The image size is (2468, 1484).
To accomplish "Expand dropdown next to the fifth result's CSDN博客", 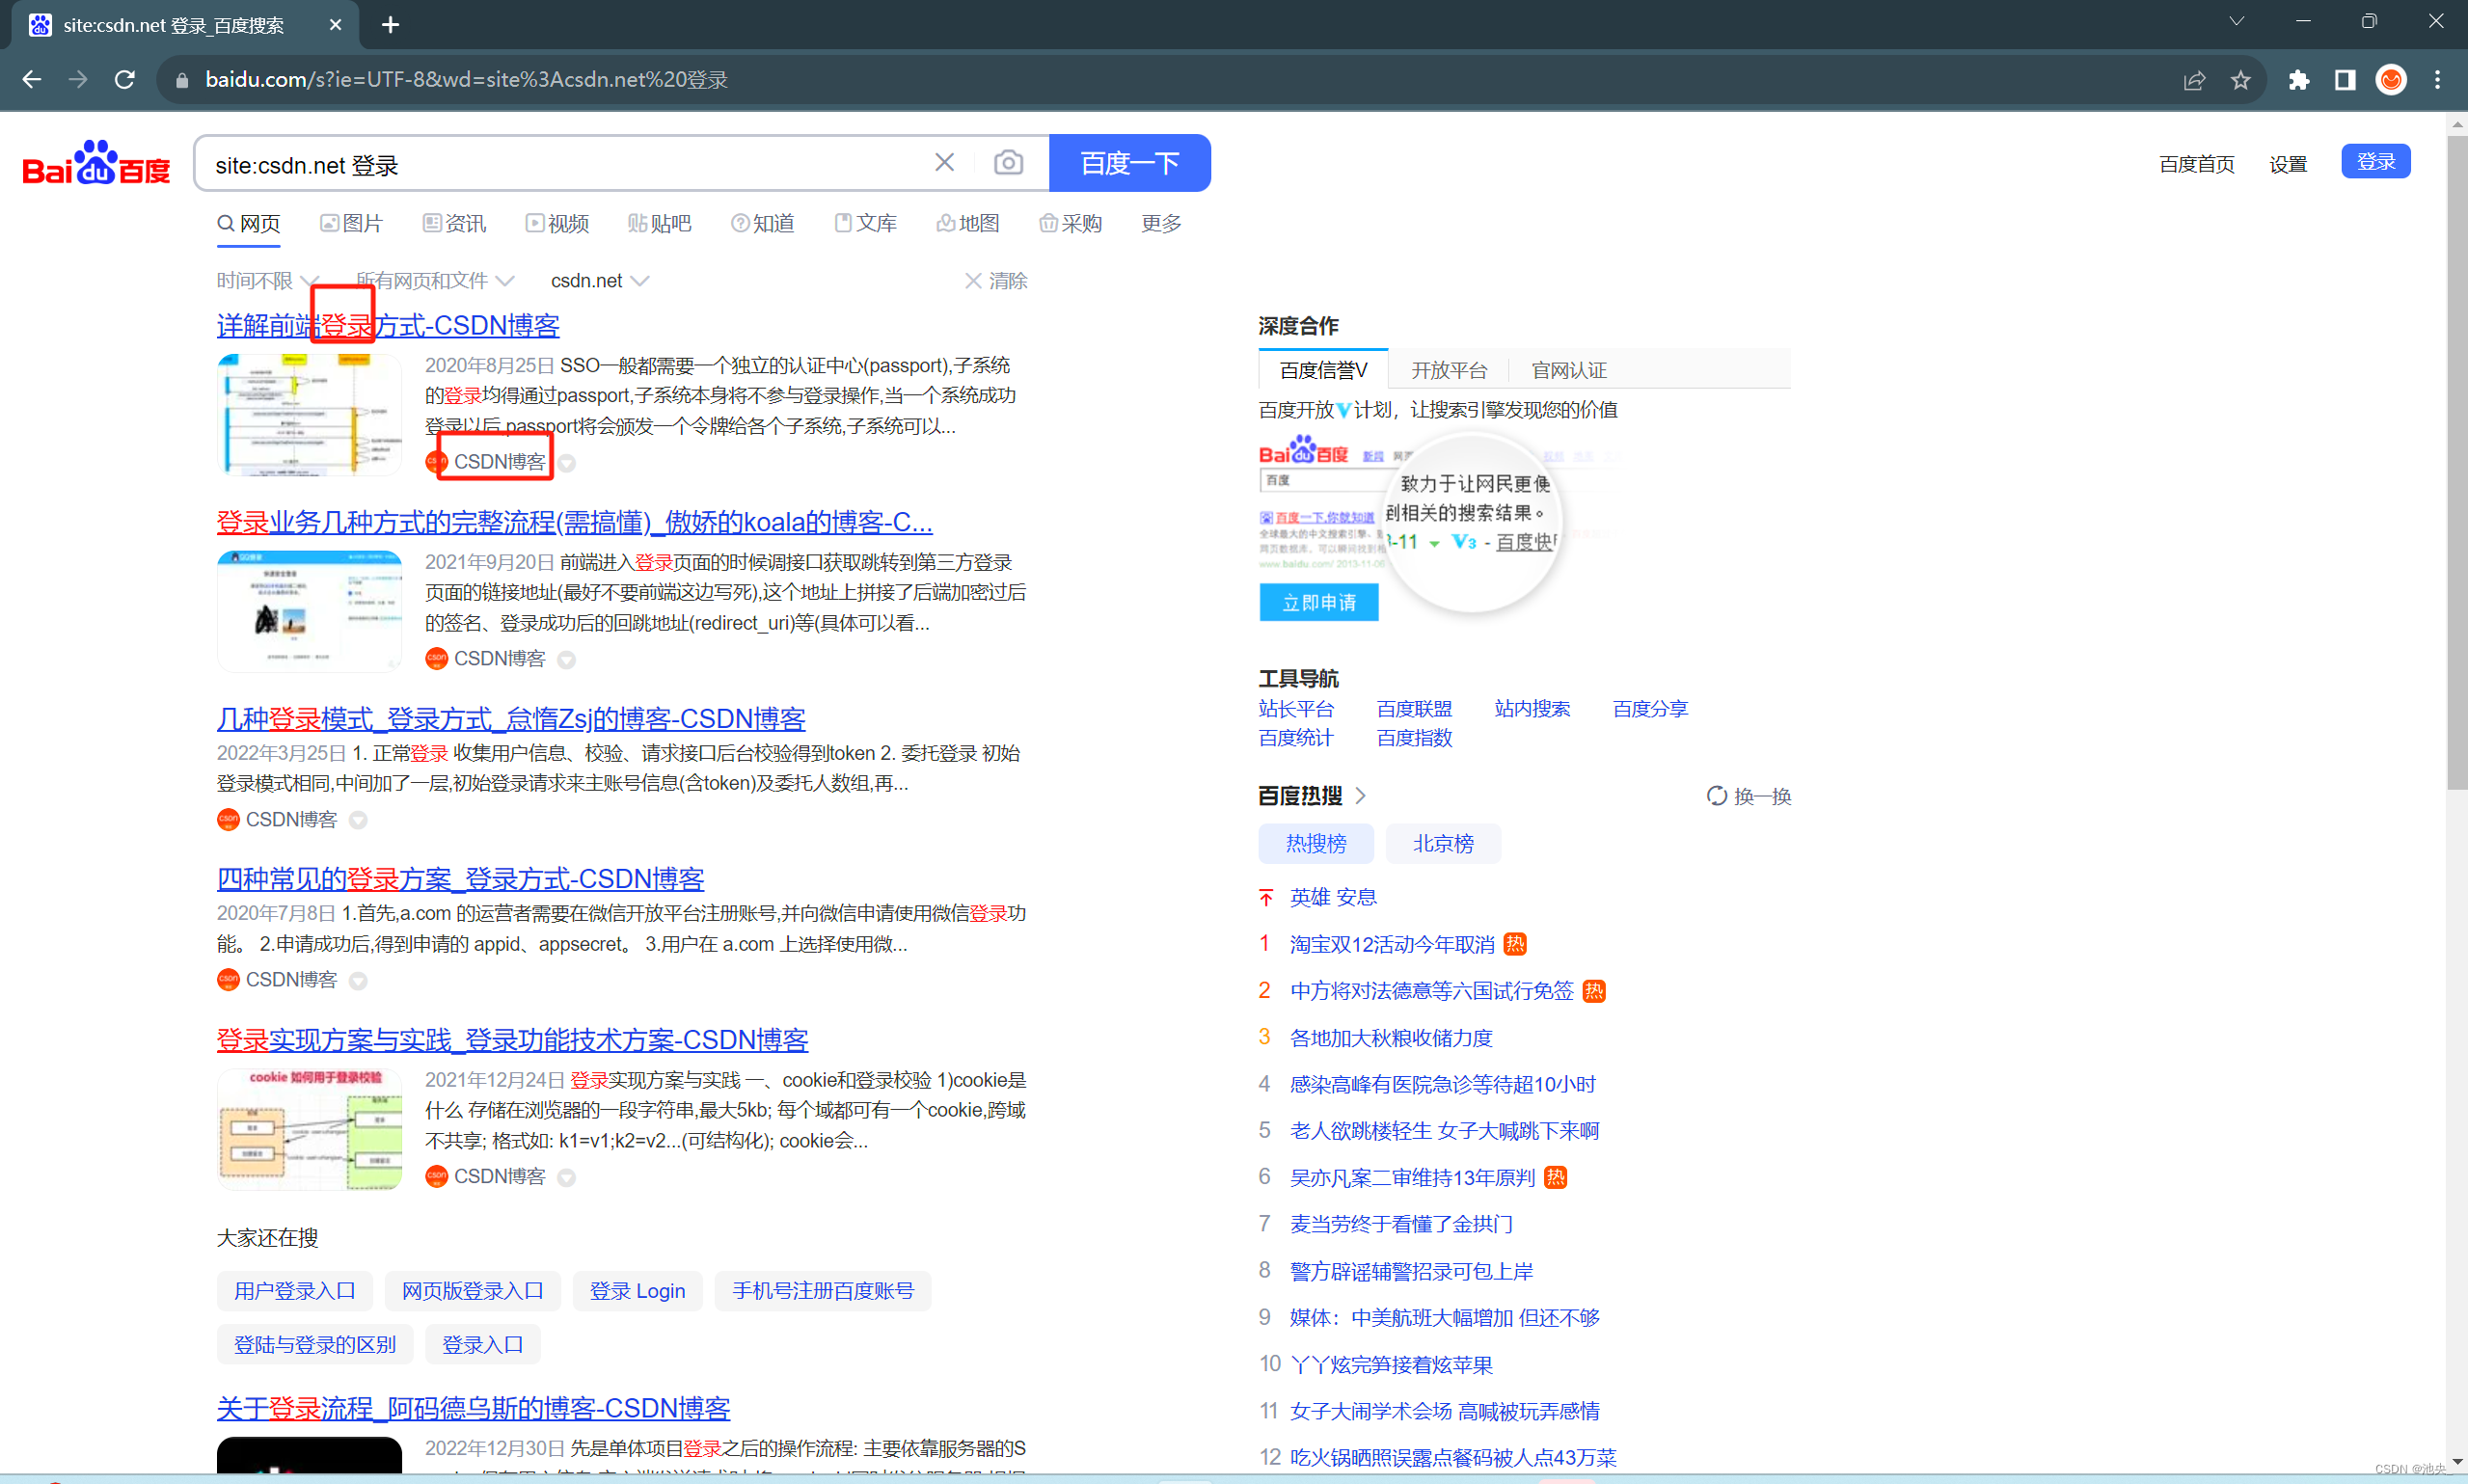I will (x=566, y=1178).
